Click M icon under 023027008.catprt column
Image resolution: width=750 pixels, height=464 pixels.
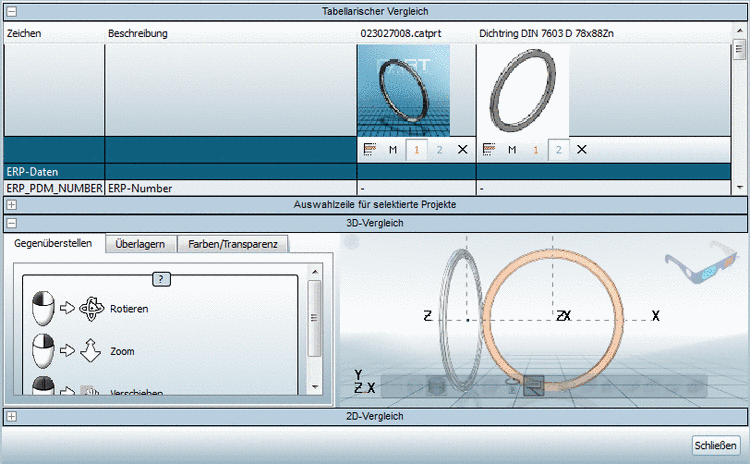393,150
